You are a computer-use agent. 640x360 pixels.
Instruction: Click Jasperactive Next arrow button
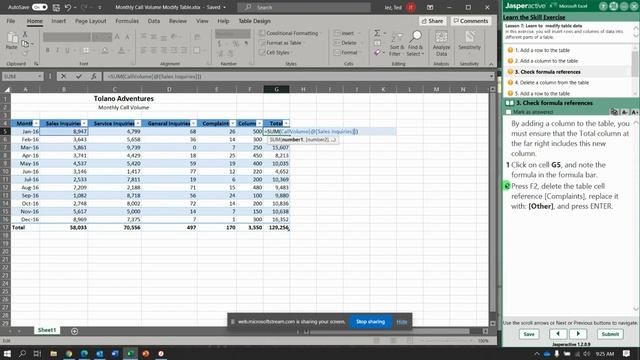[578, 334]
